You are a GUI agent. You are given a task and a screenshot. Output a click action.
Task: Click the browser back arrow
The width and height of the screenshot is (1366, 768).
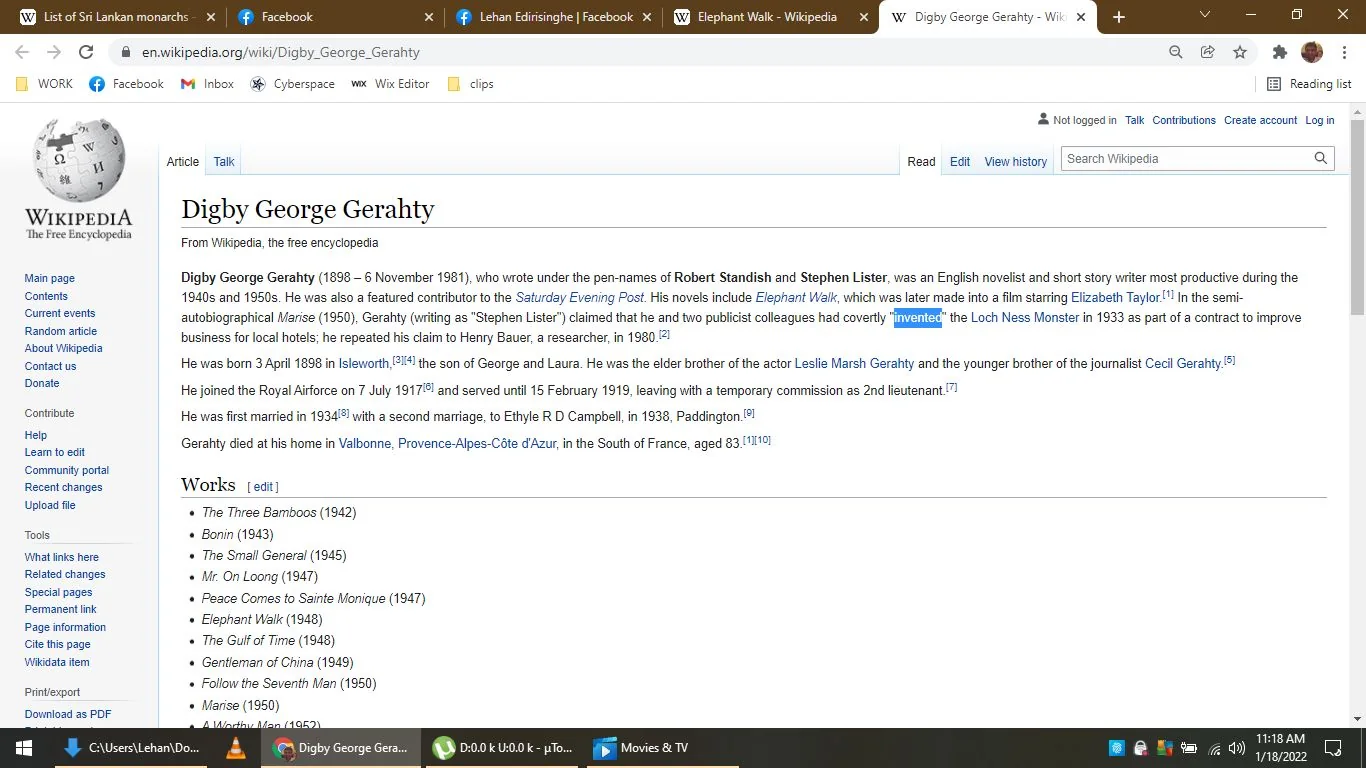[22, 52]
